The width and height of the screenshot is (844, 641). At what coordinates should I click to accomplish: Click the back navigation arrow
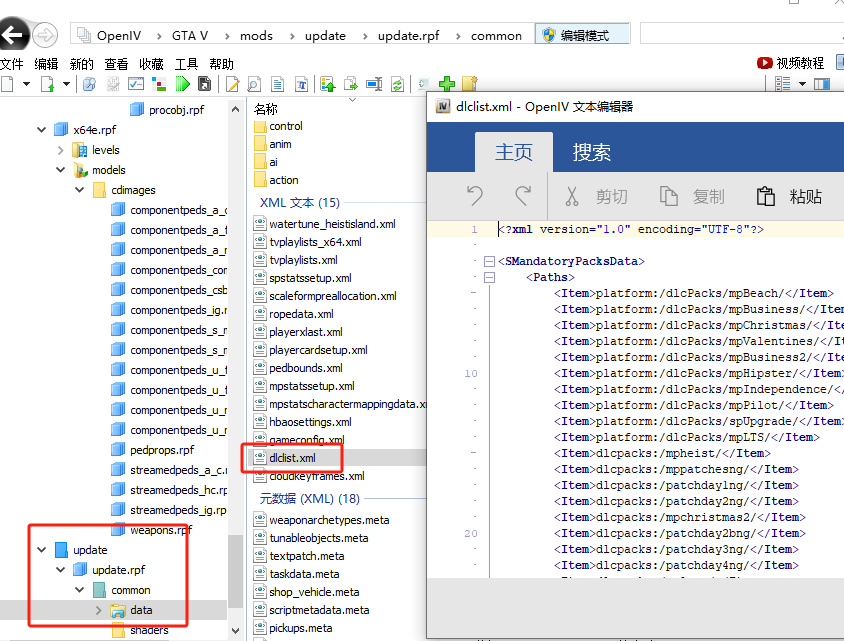coord(13,36)
